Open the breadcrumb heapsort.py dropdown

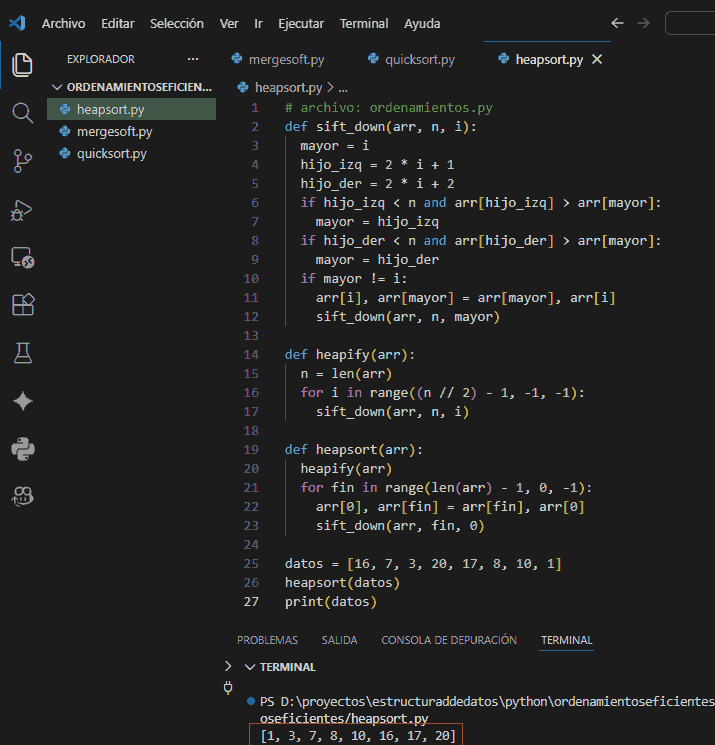click(288, 87)
